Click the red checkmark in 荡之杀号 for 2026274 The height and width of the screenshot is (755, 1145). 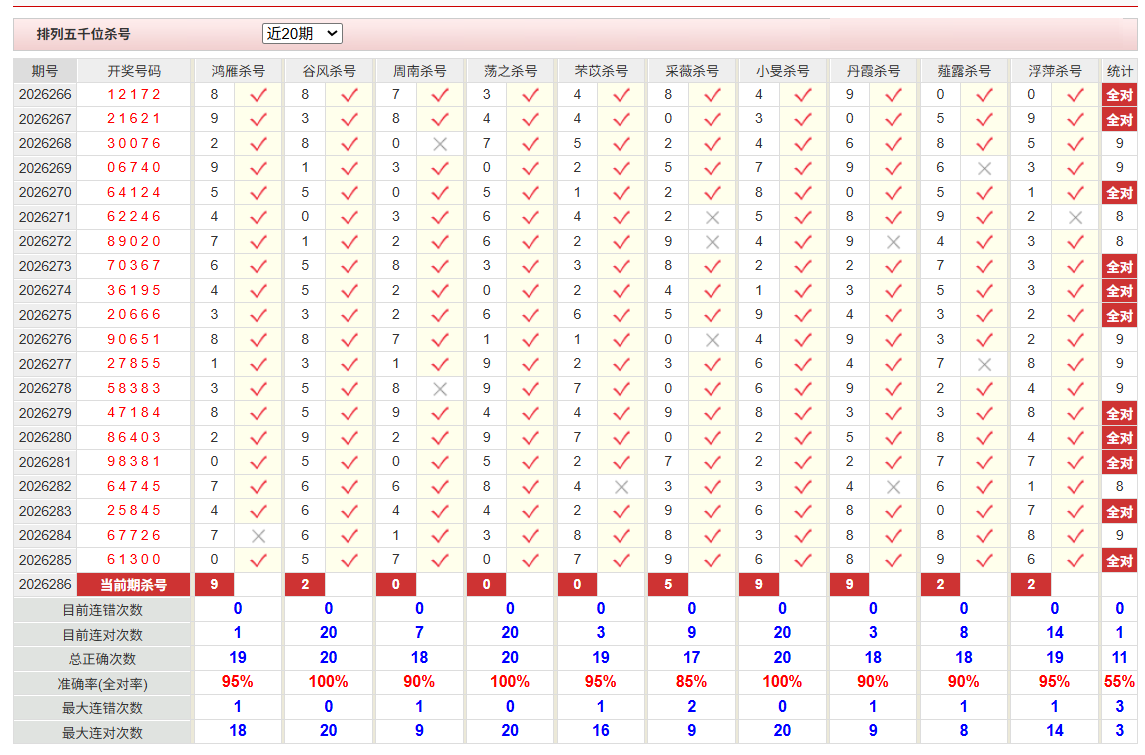(x=531, y=291)
